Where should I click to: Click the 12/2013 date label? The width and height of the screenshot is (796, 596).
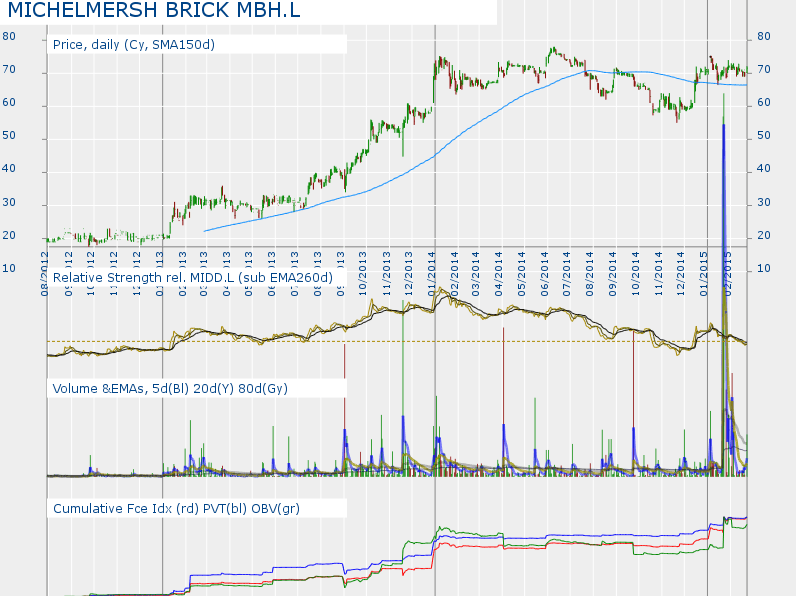pos(409,274)
